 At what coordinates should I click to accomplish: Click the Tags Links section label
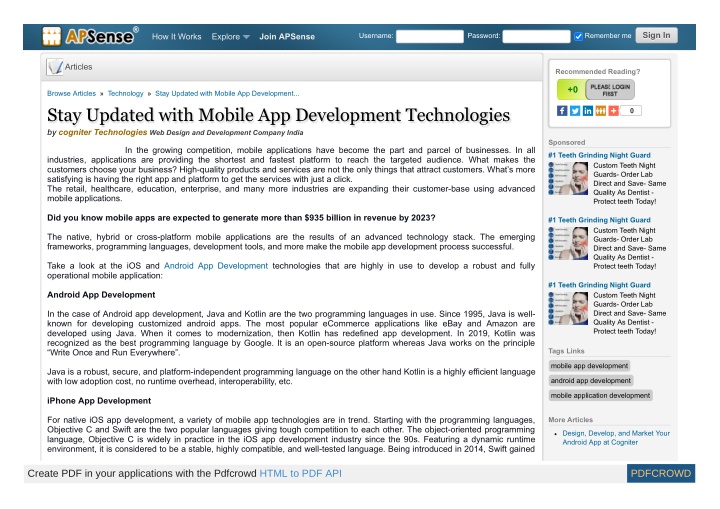[566, 351]
